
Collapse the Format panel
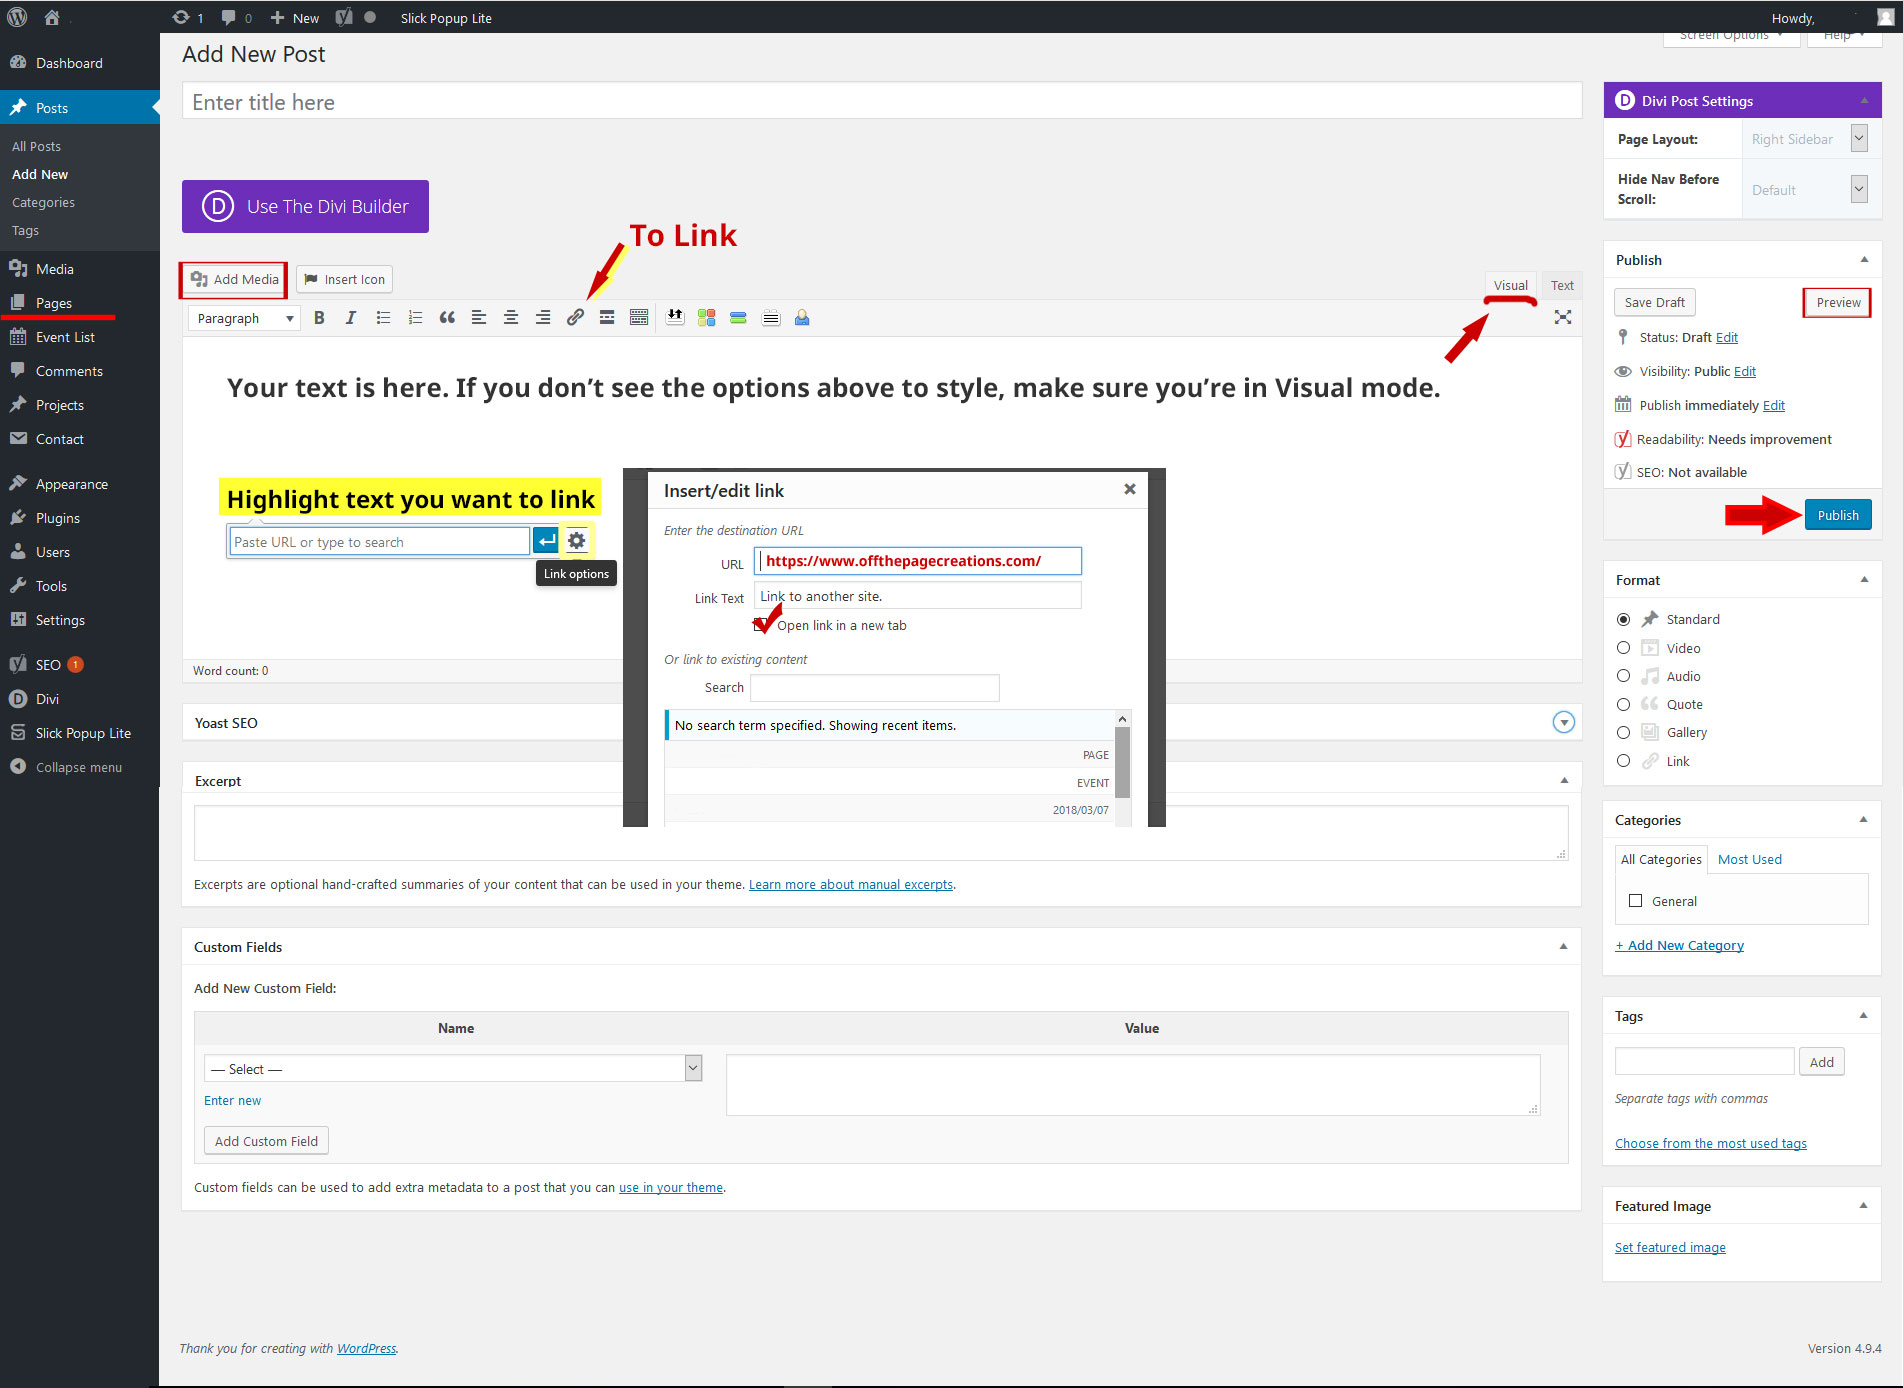(1864, 579)
